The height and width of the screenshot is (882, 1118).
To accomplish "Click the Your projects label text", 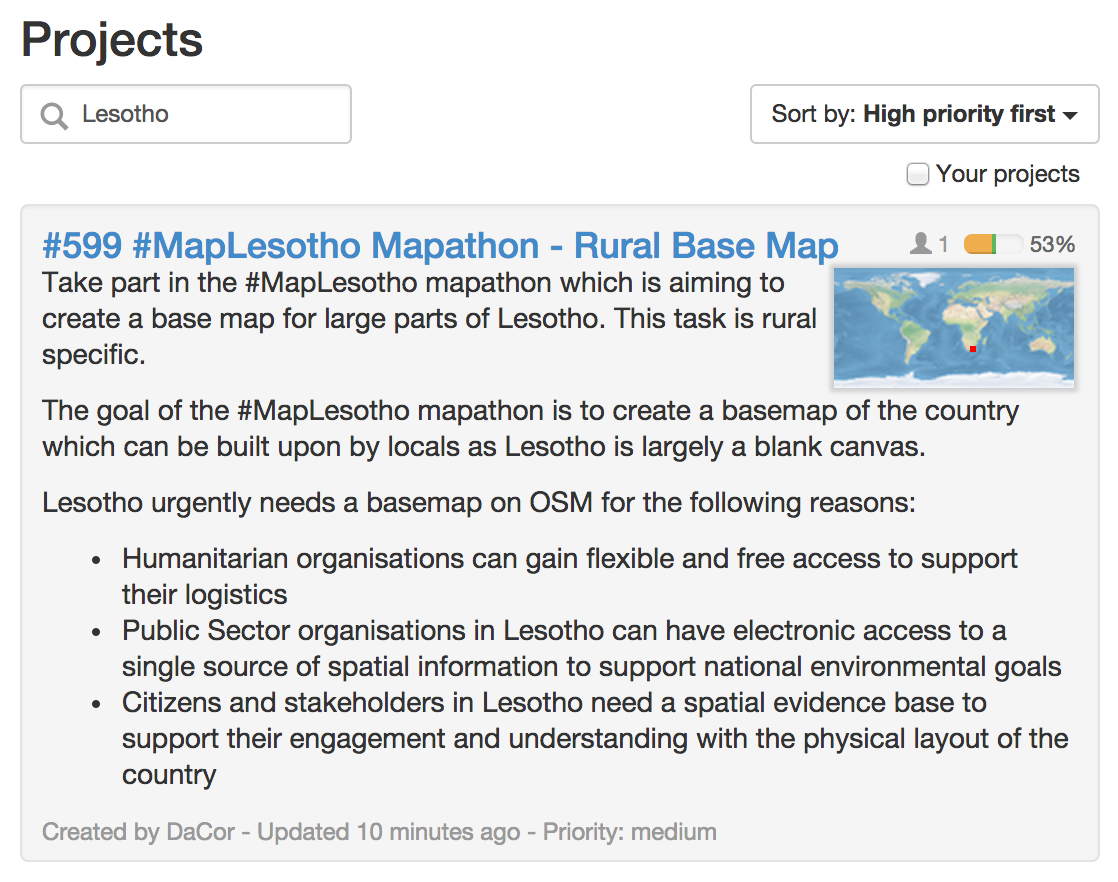I will tap(1007, 174).
